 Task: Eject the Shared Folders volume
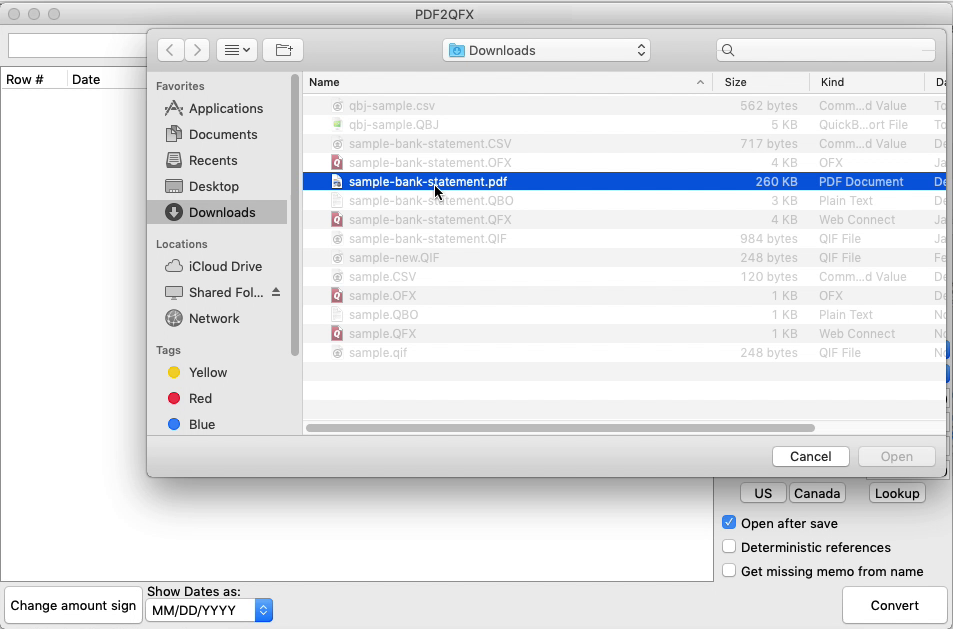click(276, 292)
